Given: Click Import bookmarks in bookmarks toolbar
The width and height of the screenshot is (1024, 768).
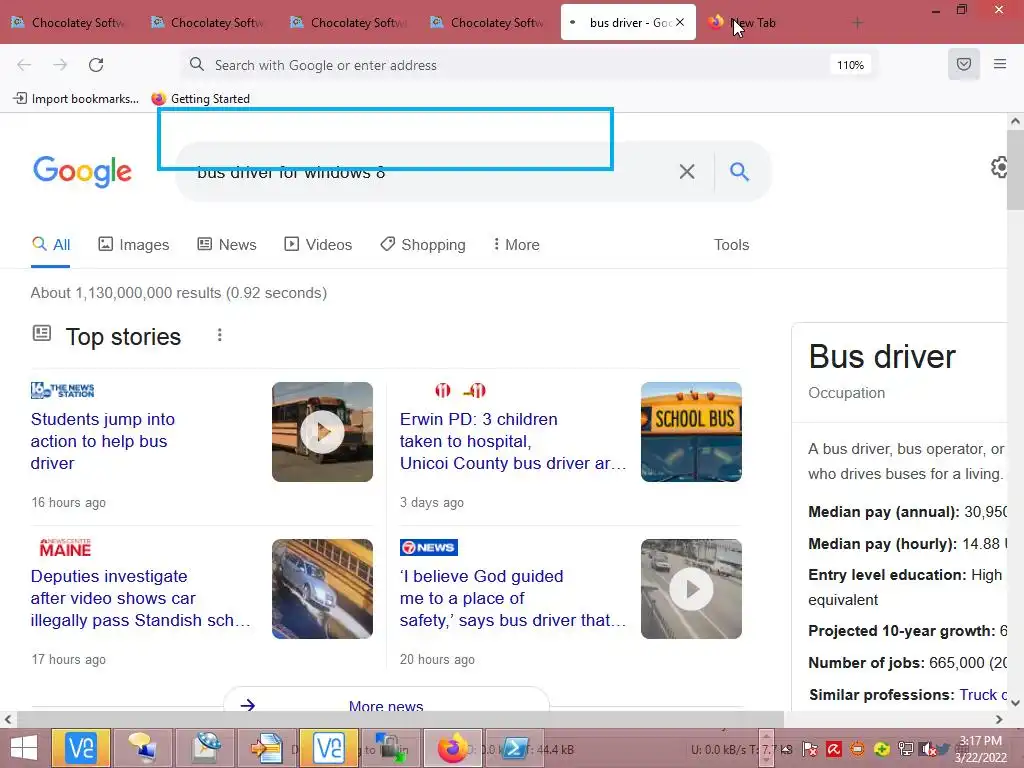Looking at the screenshot, I should click(x=76, y=99).
